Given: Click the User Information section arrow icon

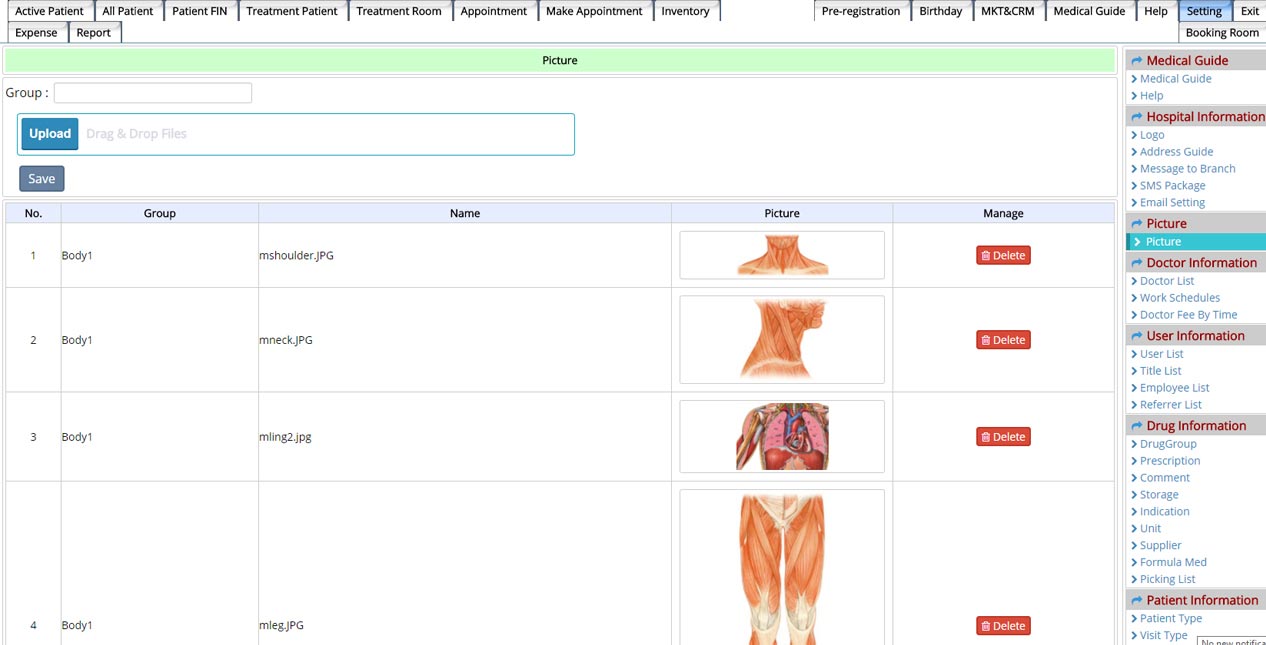Looking at the screenshot, I should click(x=1136, y=336).
